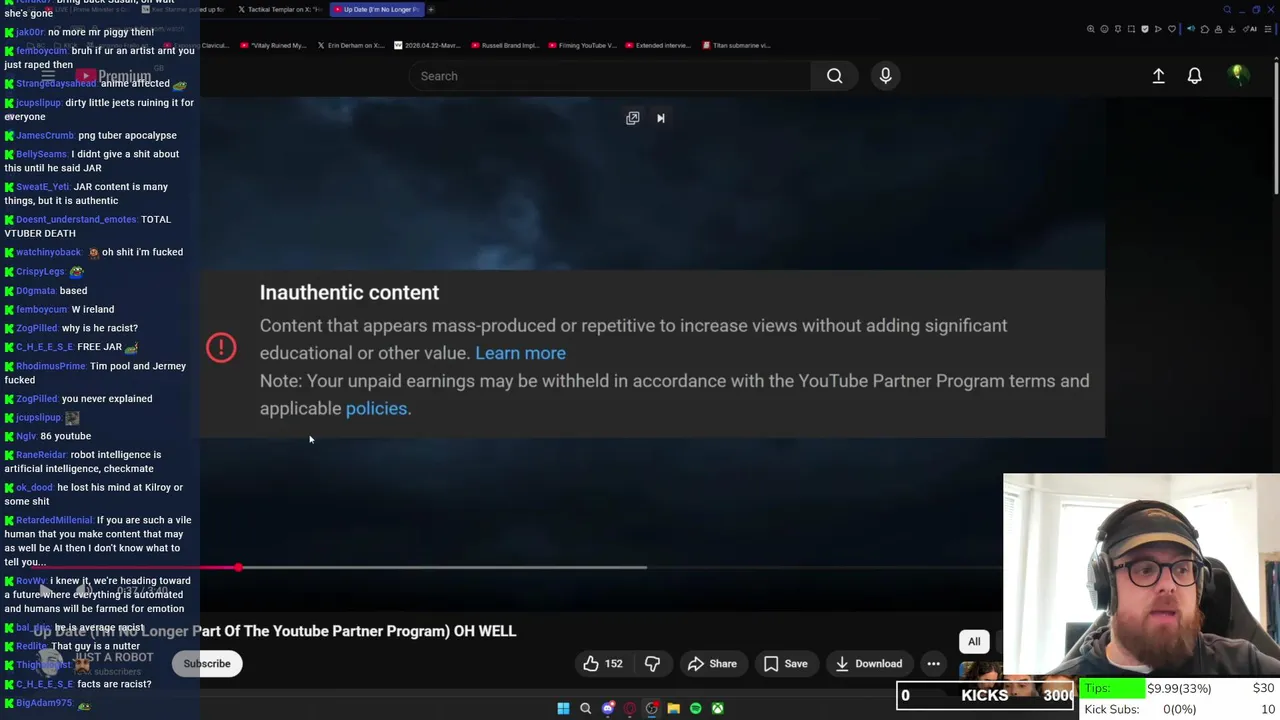
Task: Click the KICKS goal counter overlay
Action: (985, 695)
